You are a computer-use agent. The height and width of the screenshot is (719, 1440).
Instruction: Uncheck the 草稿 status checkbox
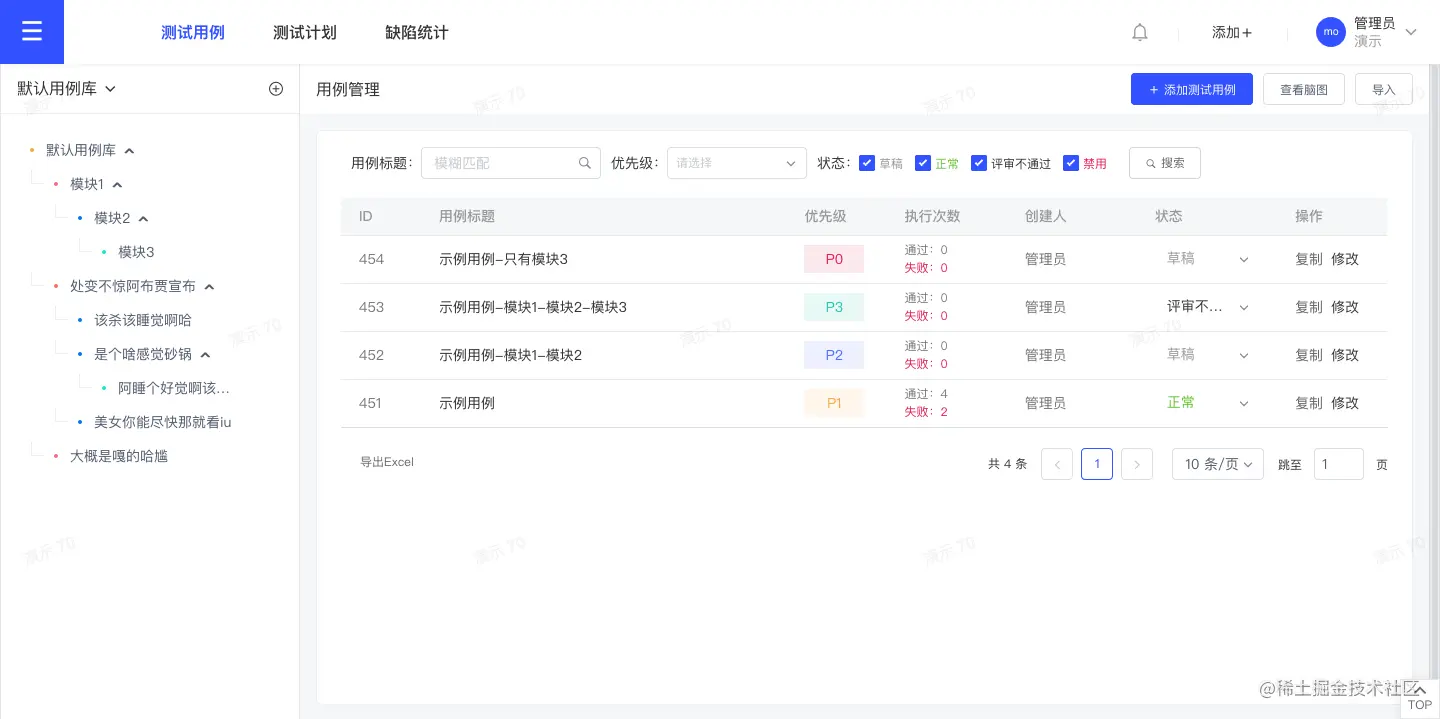point(867,162)
